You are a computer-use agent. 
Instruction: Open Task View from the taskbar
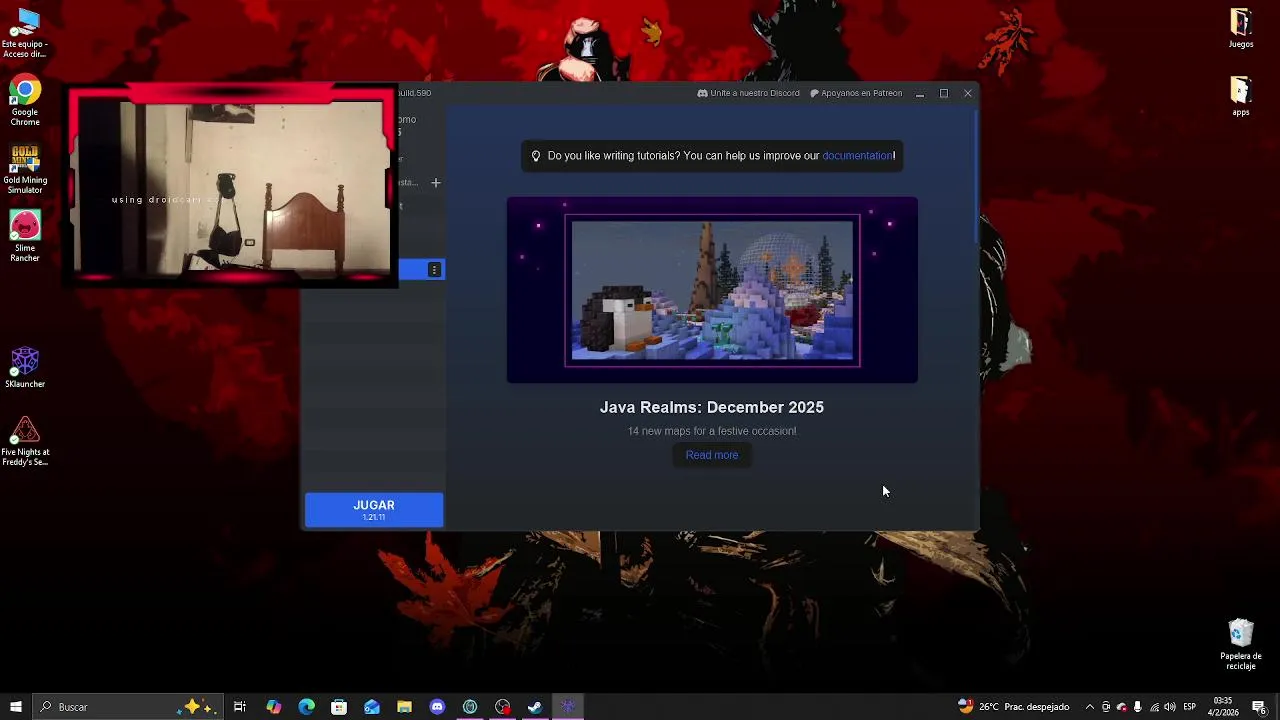tap(240, 707)
